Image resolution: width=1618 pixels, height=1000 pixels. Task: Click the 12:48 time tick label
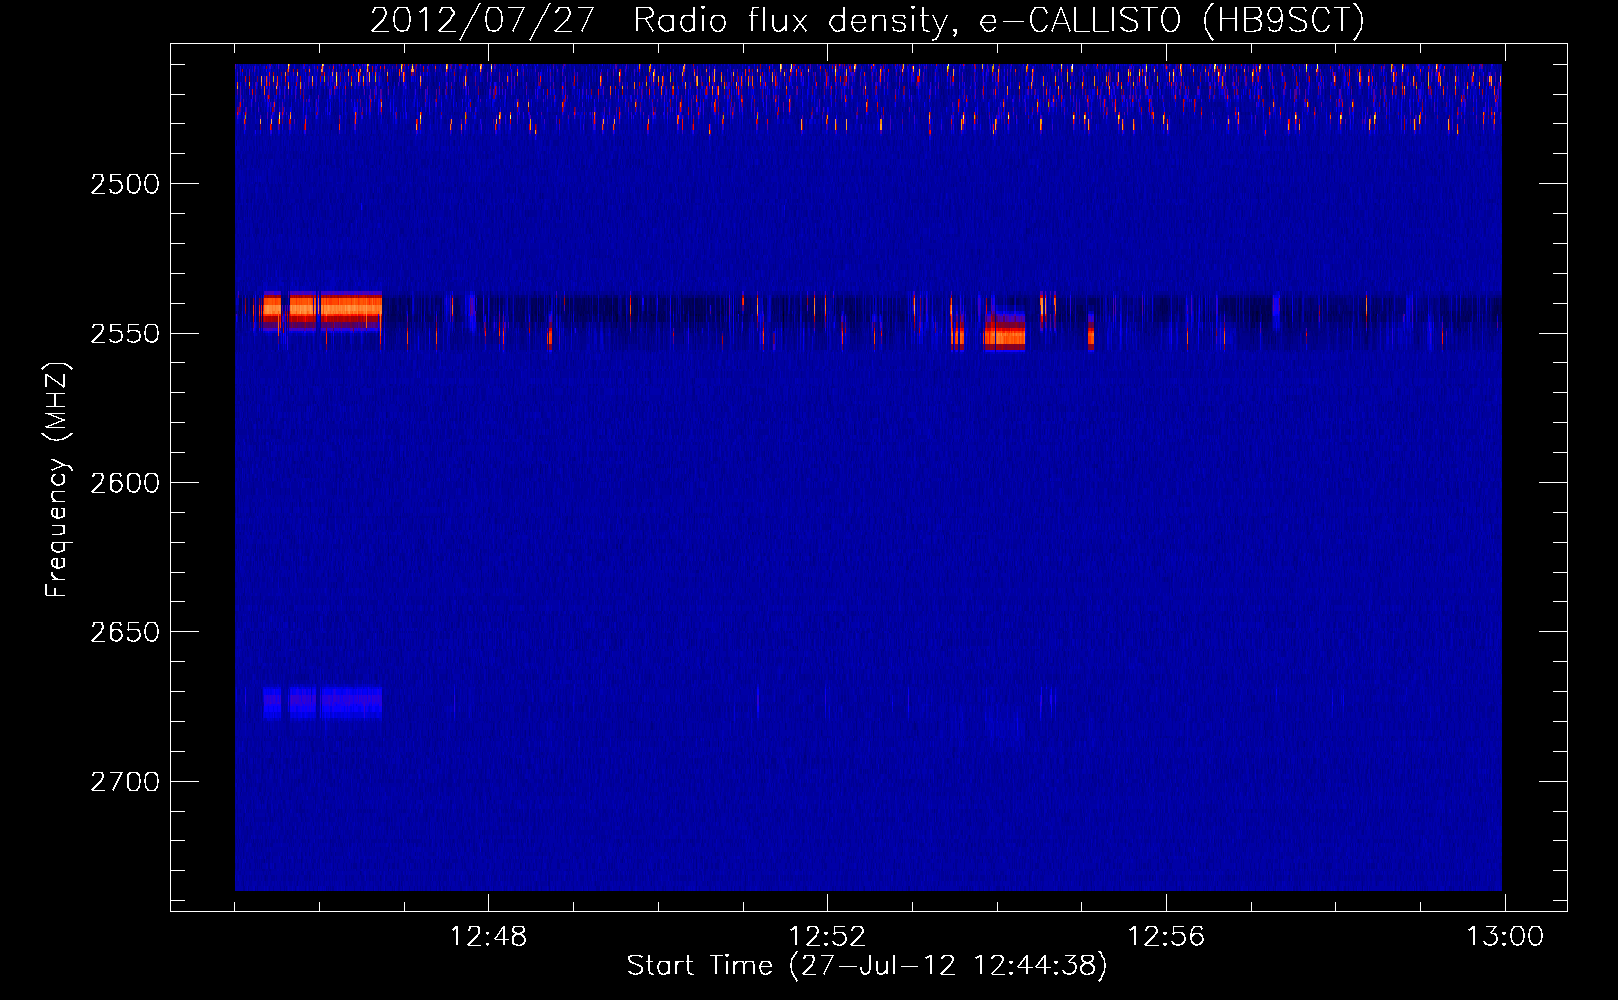pos(488,937)
